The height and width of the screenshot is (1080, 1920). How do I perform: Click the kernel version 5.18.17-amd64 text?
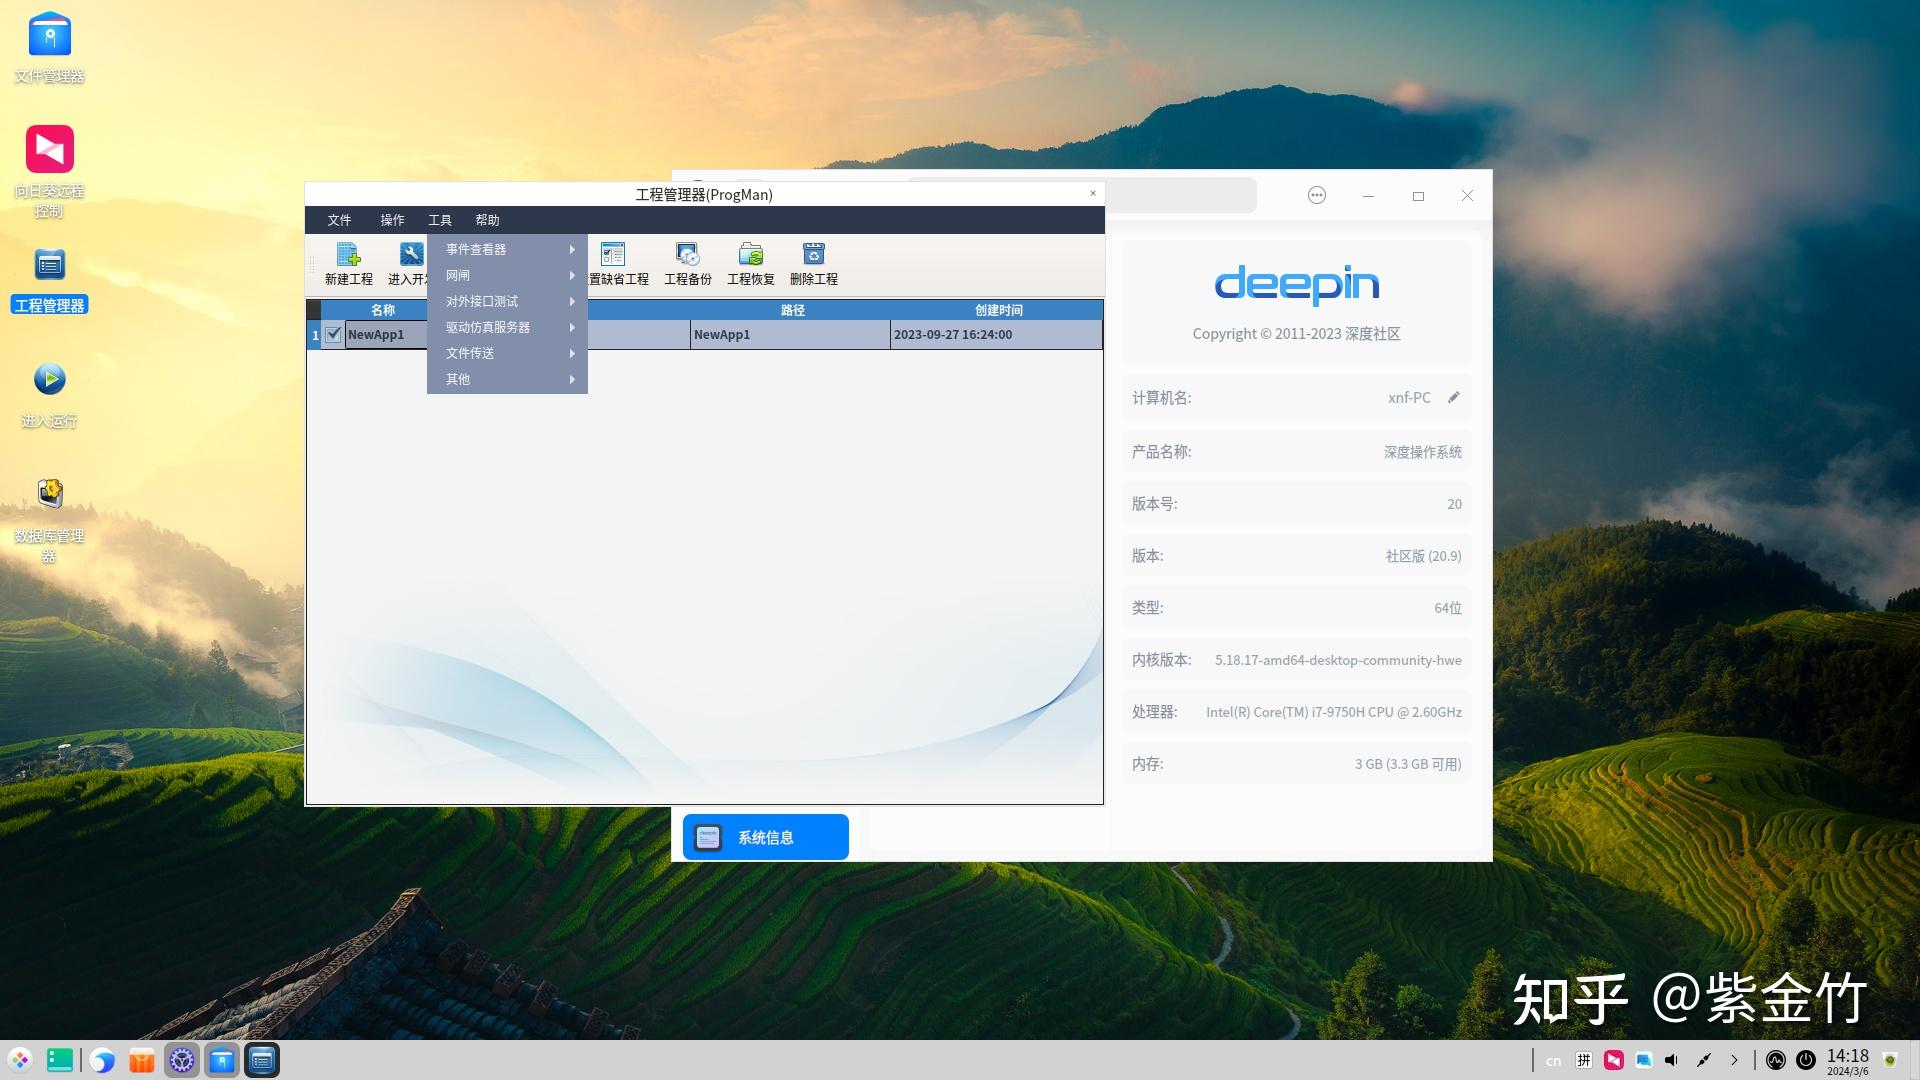click(x=1338, y=660)
